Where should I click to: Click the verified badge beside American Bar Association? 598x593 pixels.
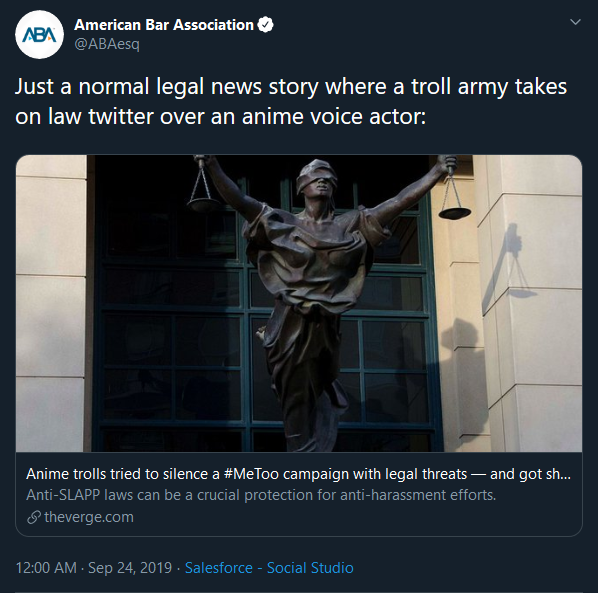(x=265, y=25)
